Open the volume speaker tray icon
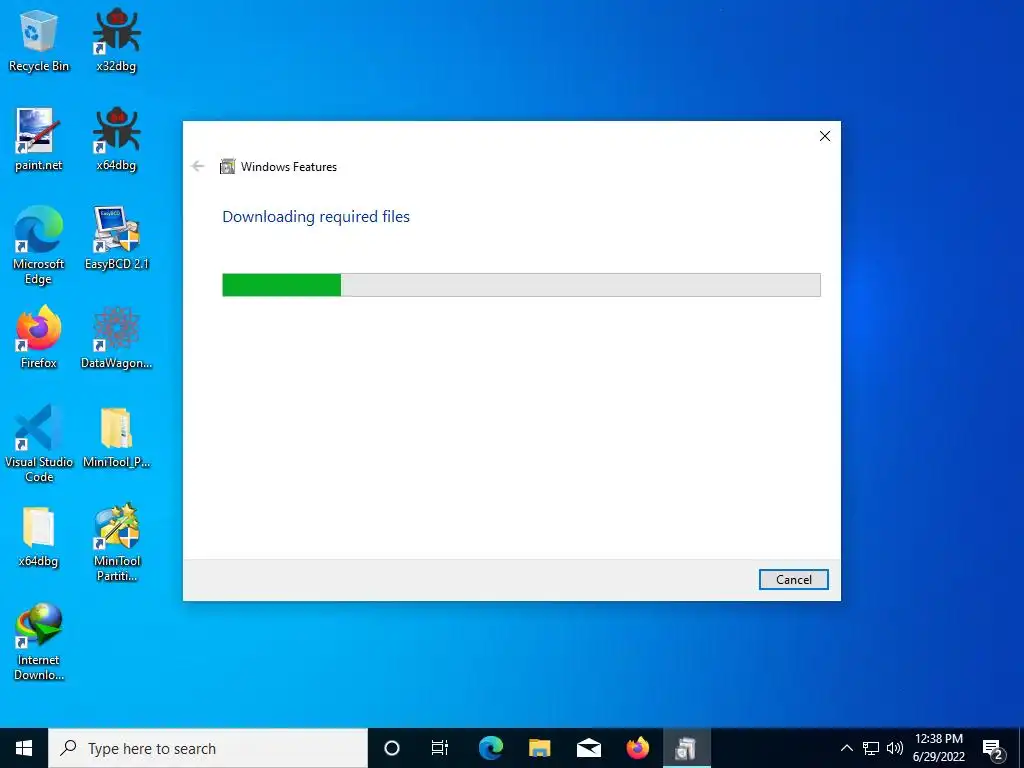The width and height of the screenshot is (1024, 768). [895, 748]
